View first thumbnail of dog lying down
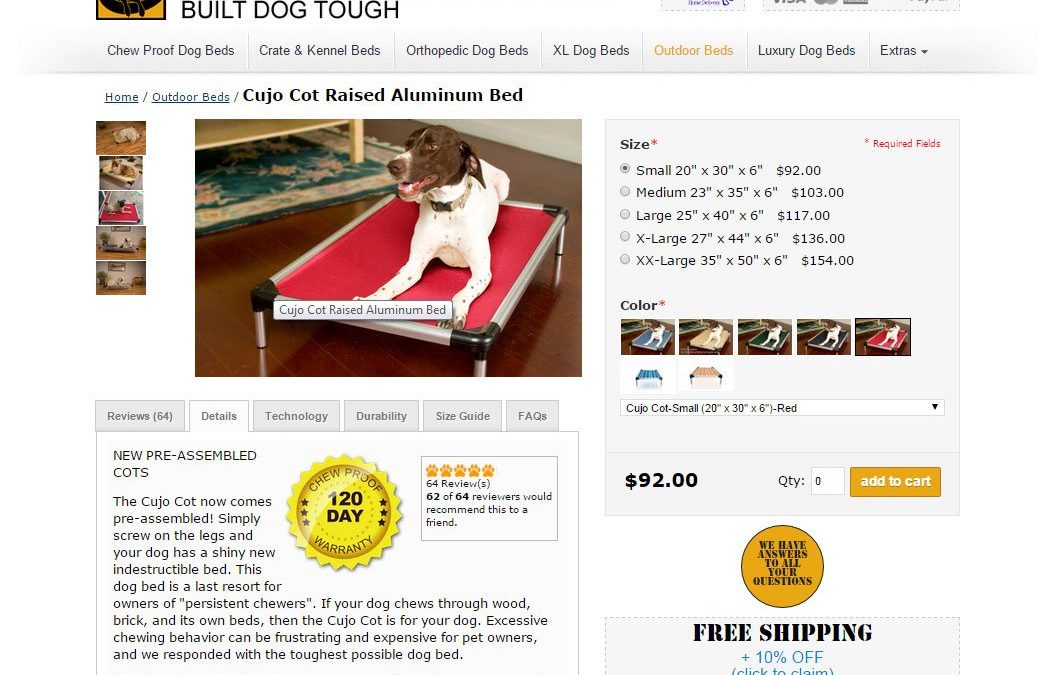The width and height of the screenshot is (1050, 675). [x=121, y=138]
